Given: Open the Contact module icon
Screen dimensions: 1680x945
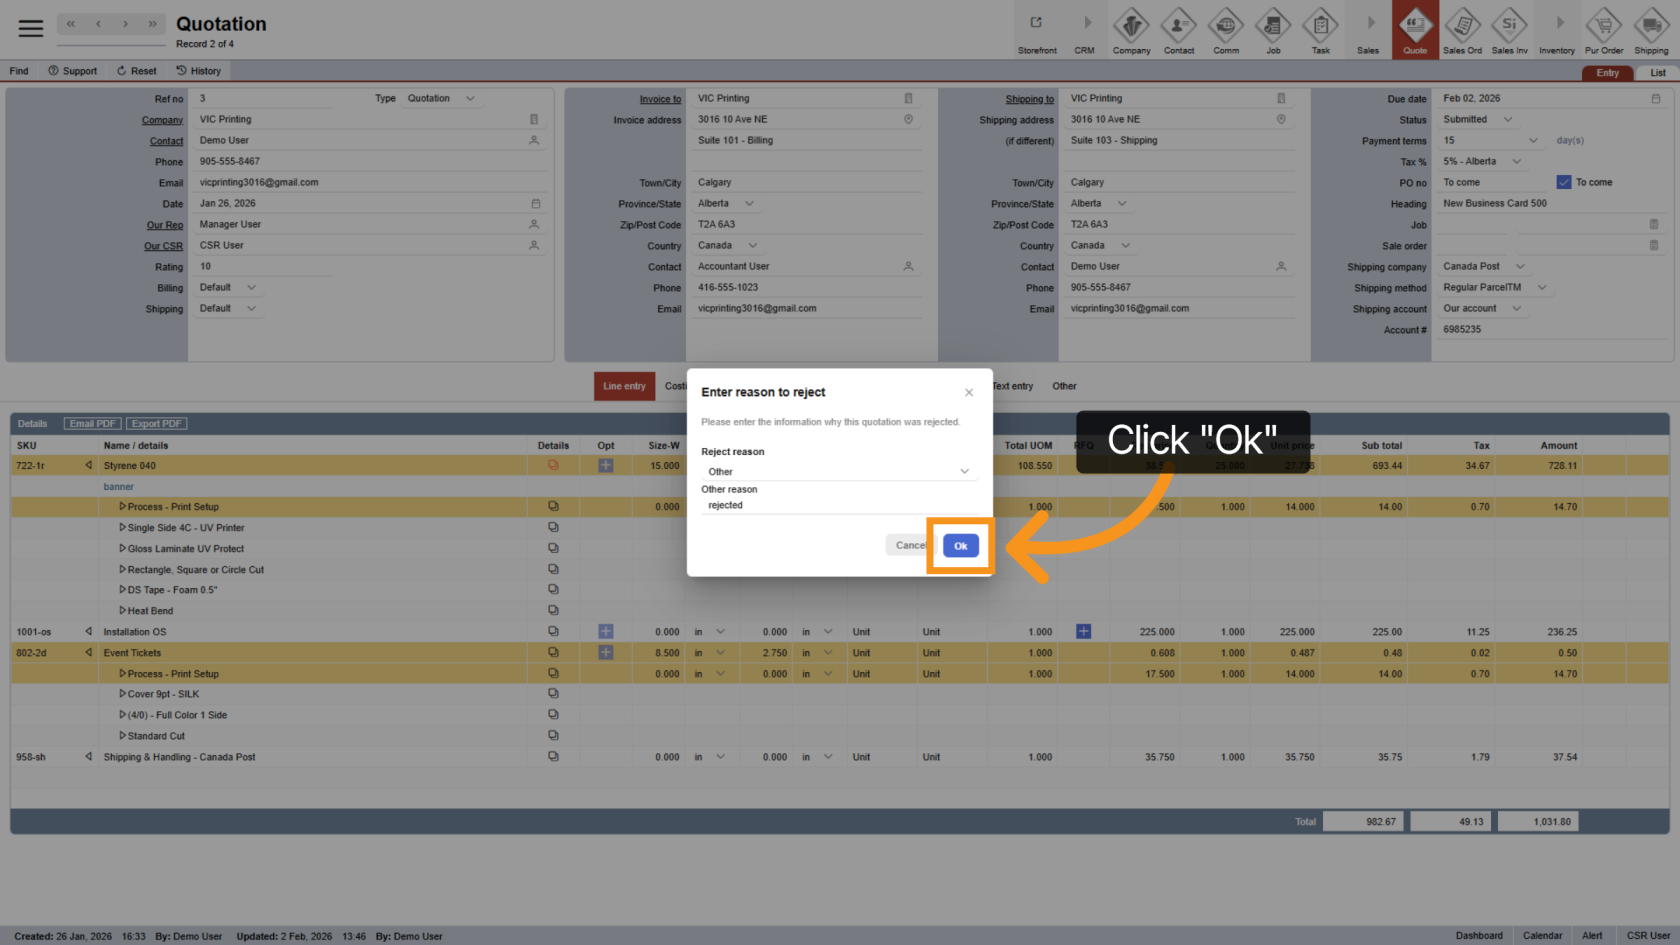Looking at the screenshot, I should tap(1178, 29).
